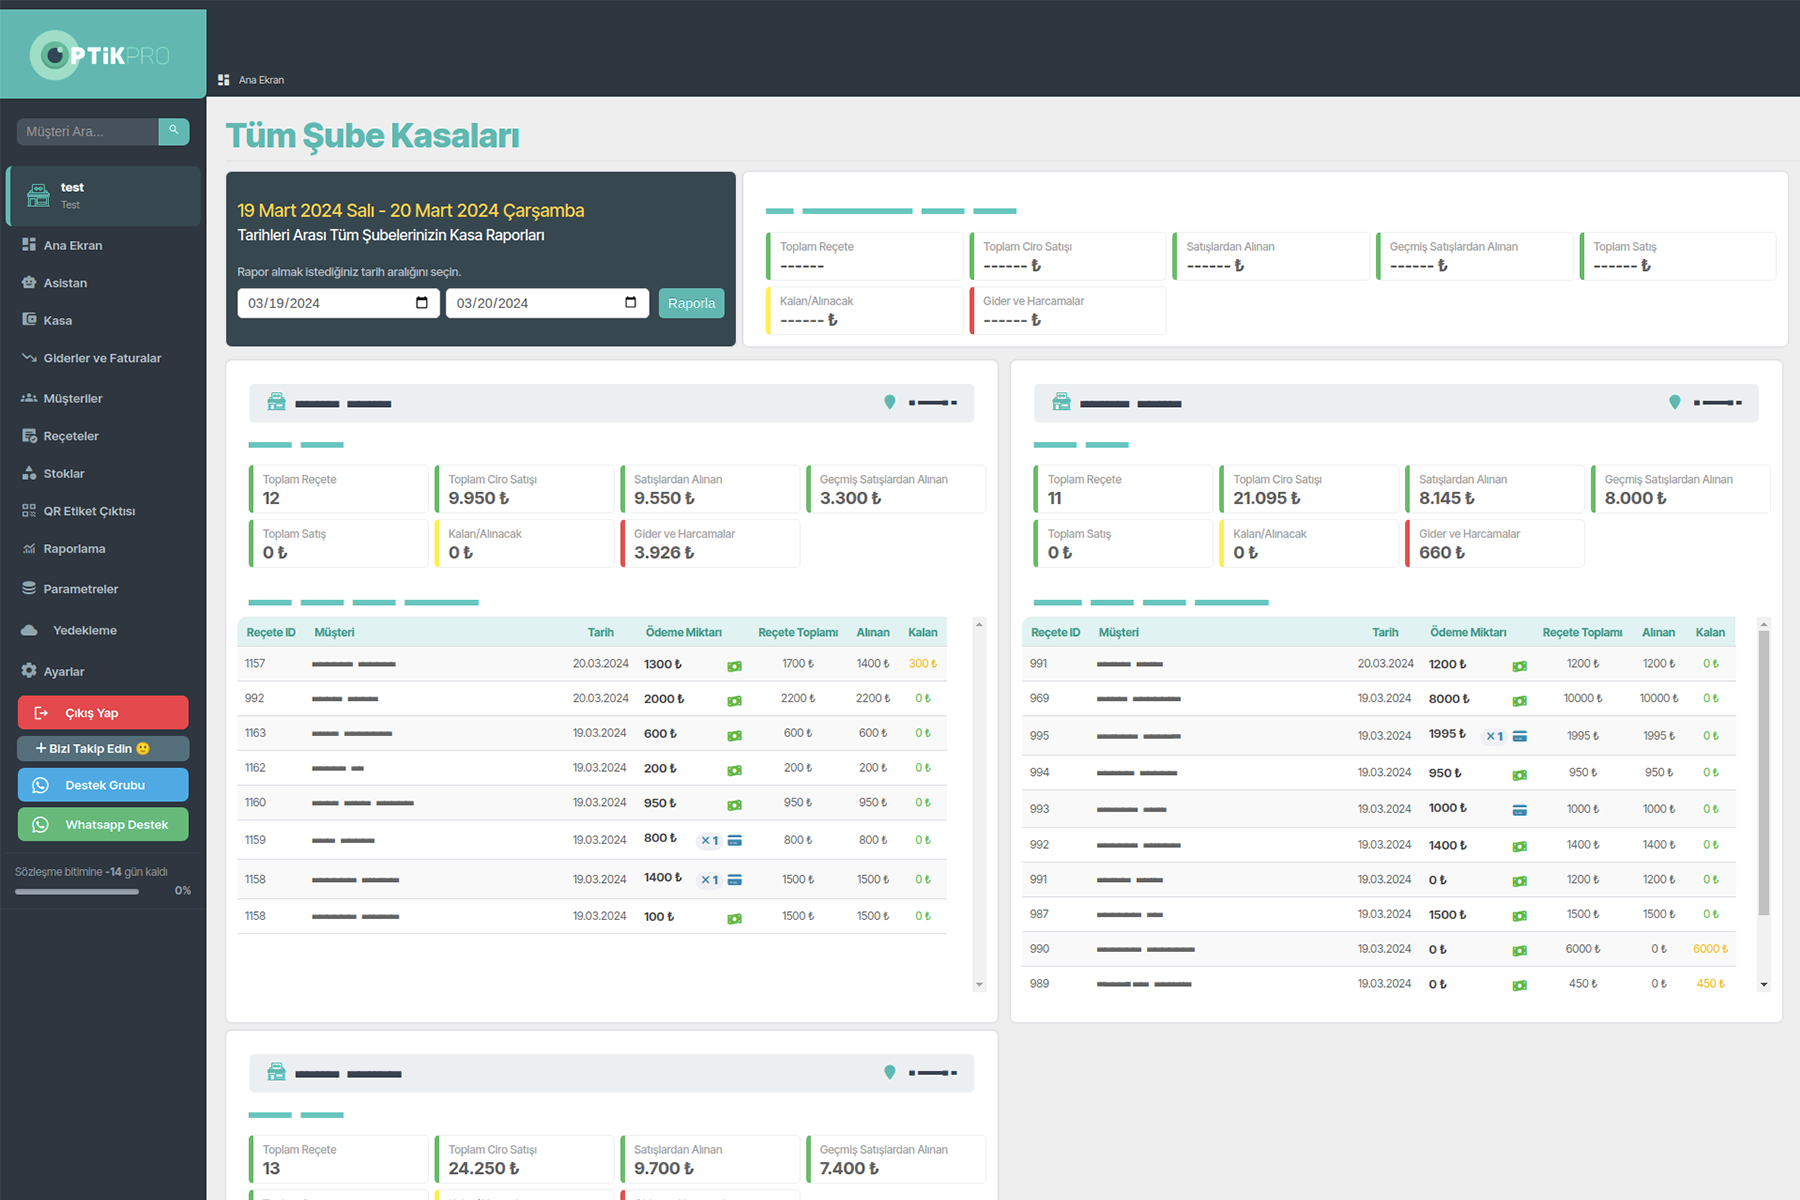Click the Ayarlar gear icon
Viewport: 1800px width, 1200px height.
click(29, 671)
